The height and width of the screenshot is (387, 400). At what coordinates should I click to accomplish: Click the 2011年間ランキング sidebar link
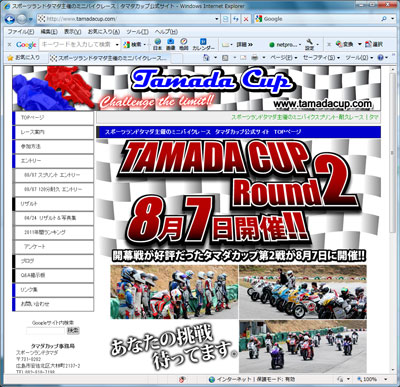pos(54,232)
